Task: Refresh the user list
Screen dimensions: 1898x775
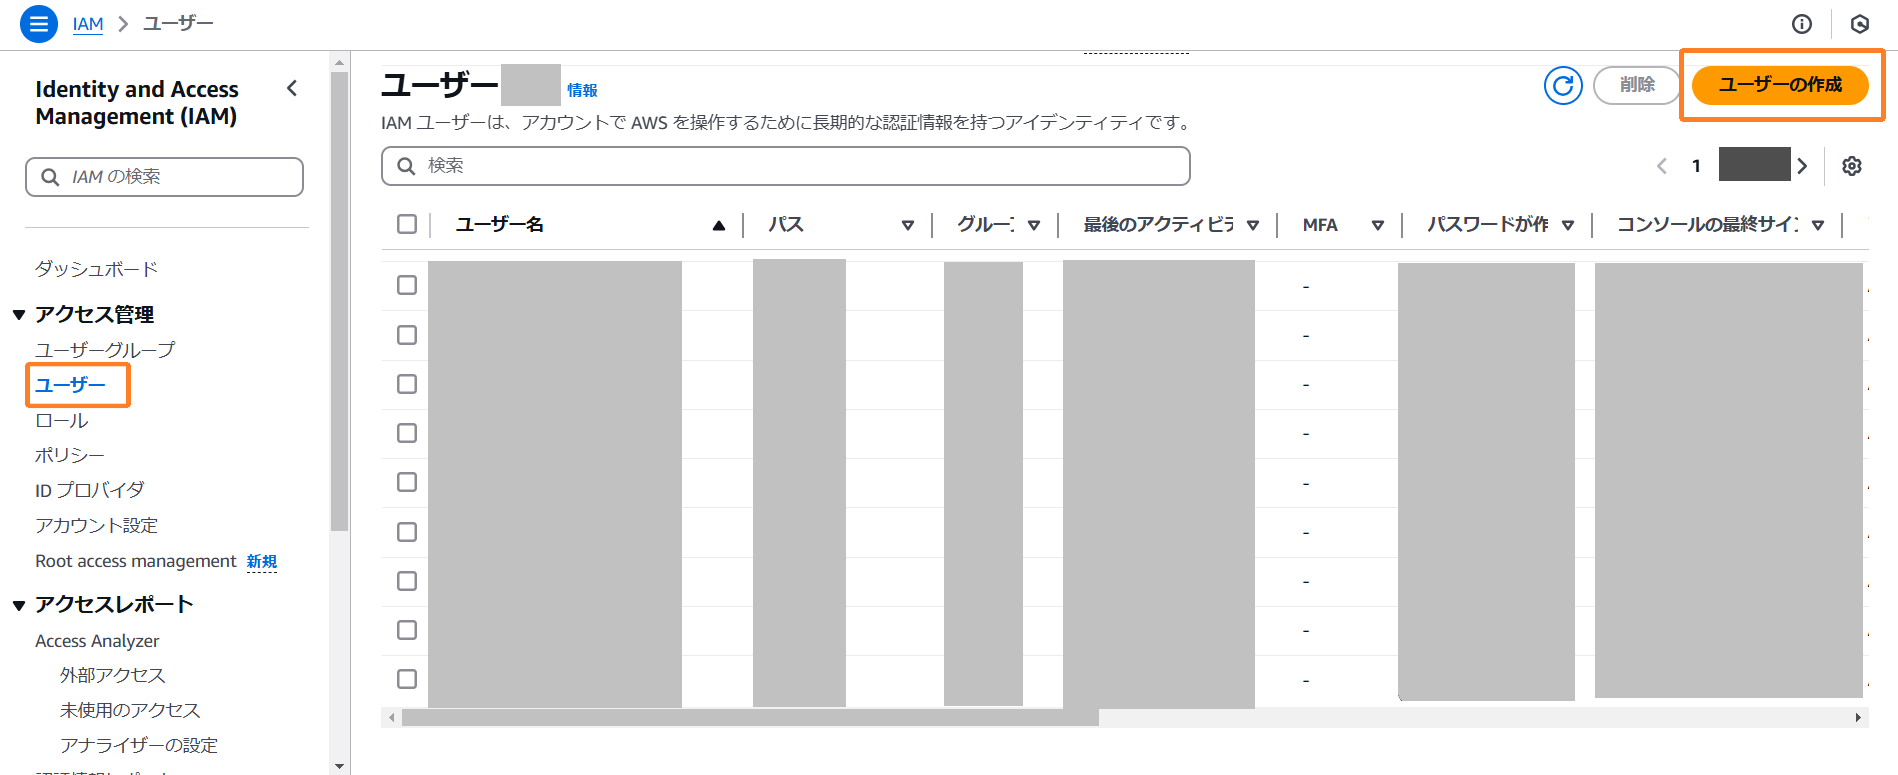Action: (1562, 86)
